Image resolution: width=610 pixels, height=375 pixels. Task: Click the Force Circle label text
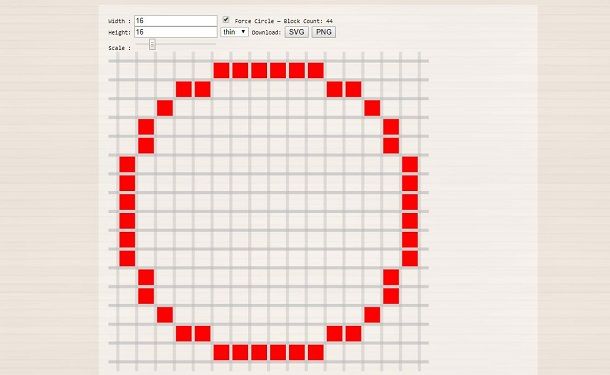[254, 21]
